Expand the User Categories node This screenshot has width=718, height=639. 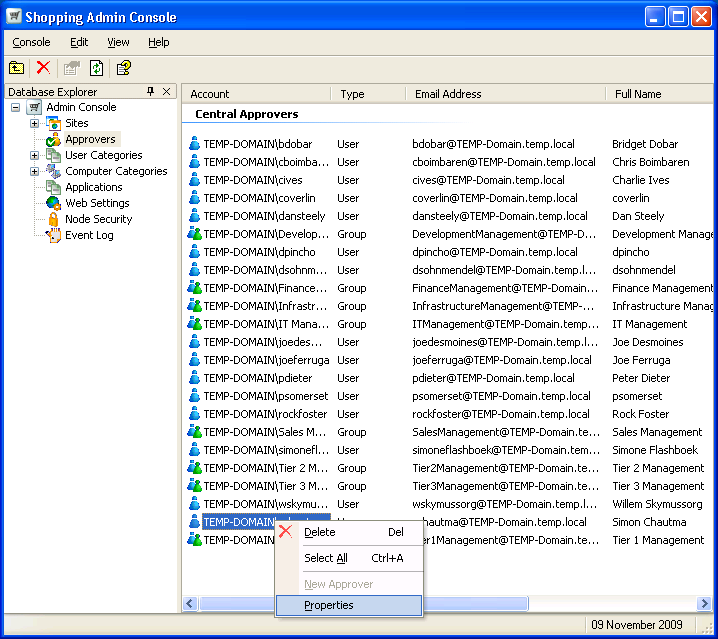[x=35, y=155]
